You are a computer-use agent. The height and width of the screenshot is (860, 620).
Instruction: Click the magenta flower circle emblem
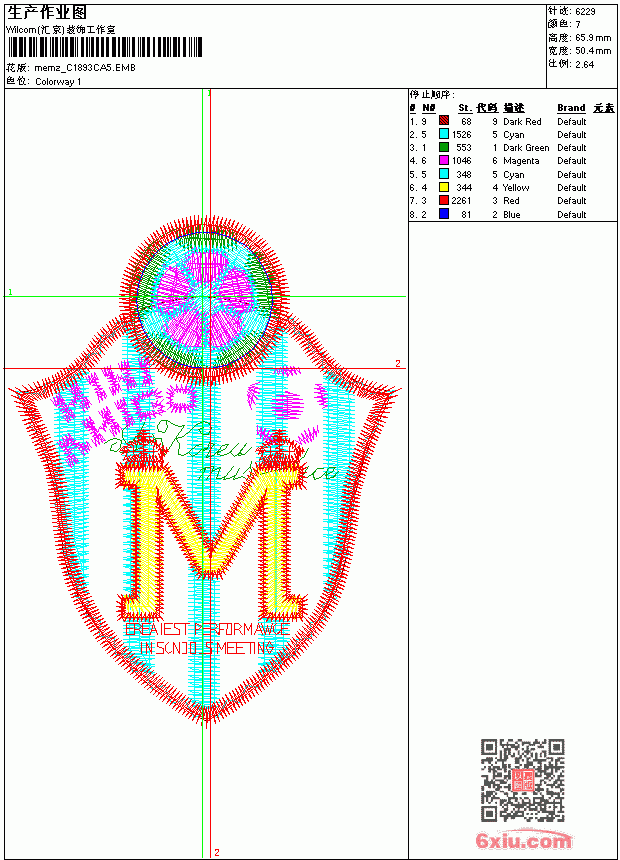pyautogui.click(x=204, y=299)
